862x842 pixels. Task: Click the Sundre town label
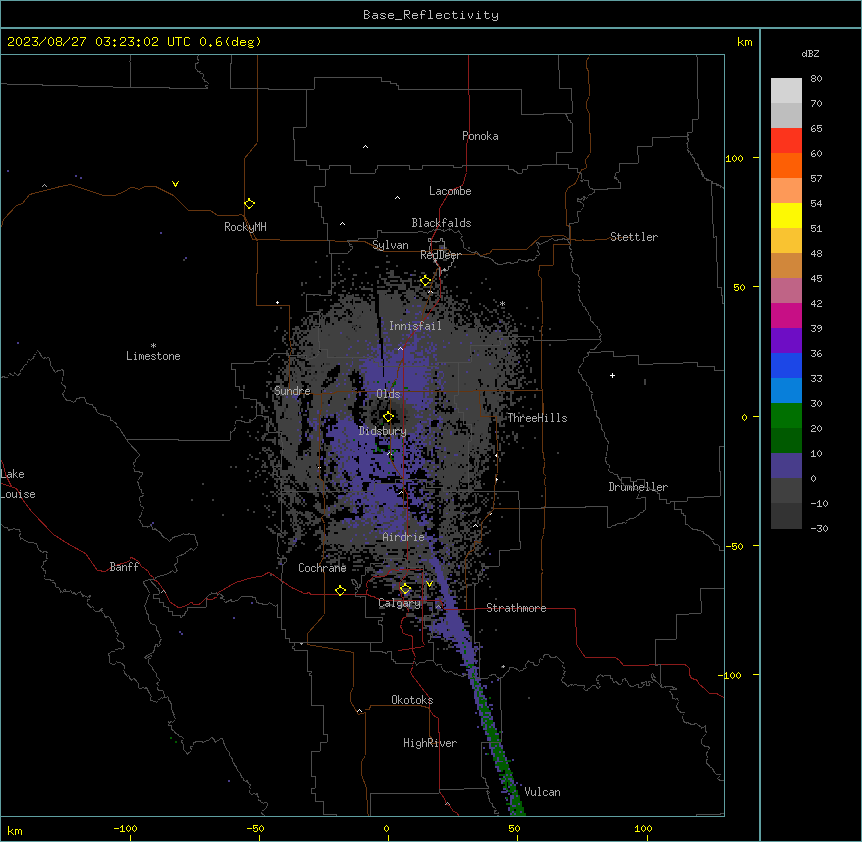click(x=292, y=391)
